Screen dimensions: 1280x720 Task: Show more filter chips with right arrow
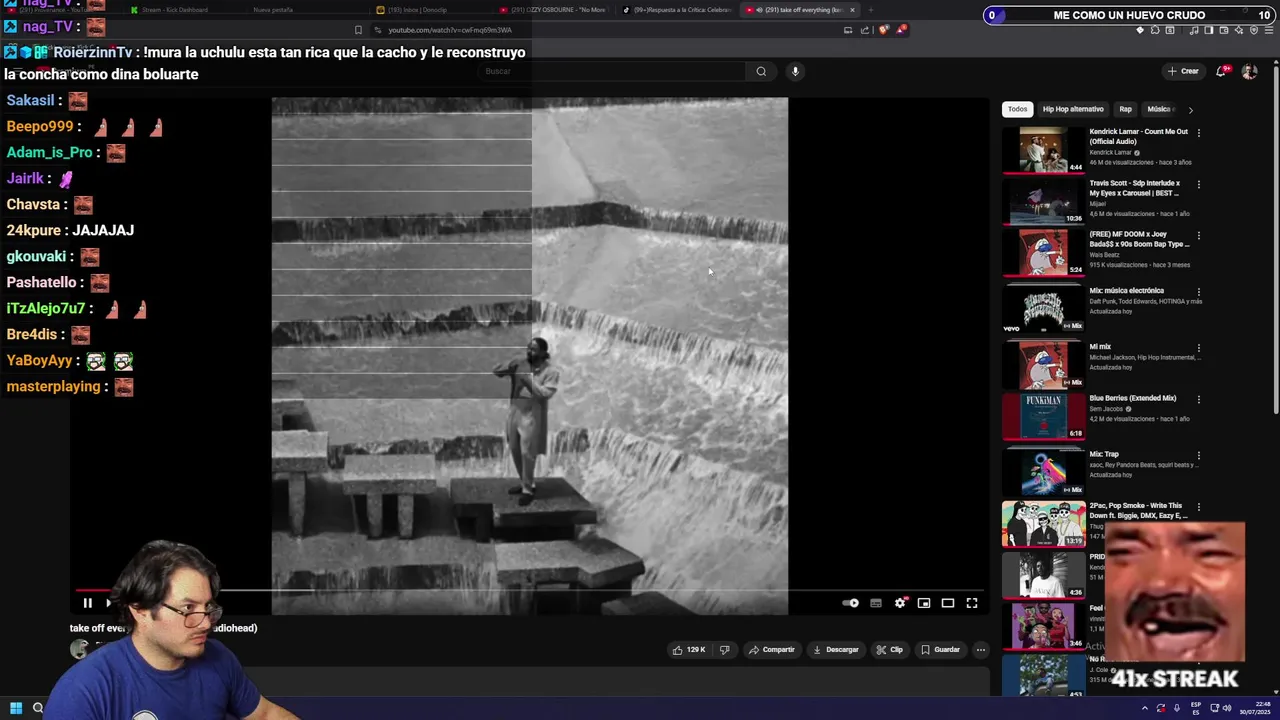1190,109
